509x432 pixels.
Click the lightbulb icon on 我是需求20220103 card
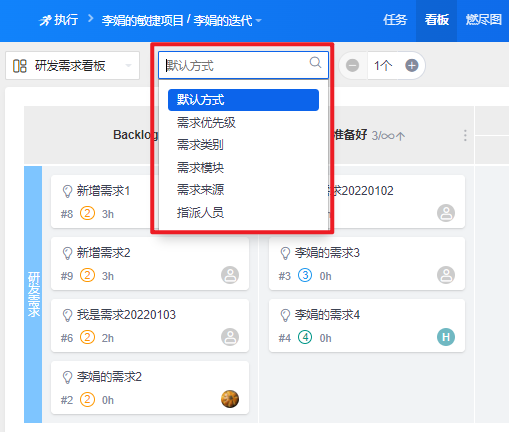click(67, 315)
